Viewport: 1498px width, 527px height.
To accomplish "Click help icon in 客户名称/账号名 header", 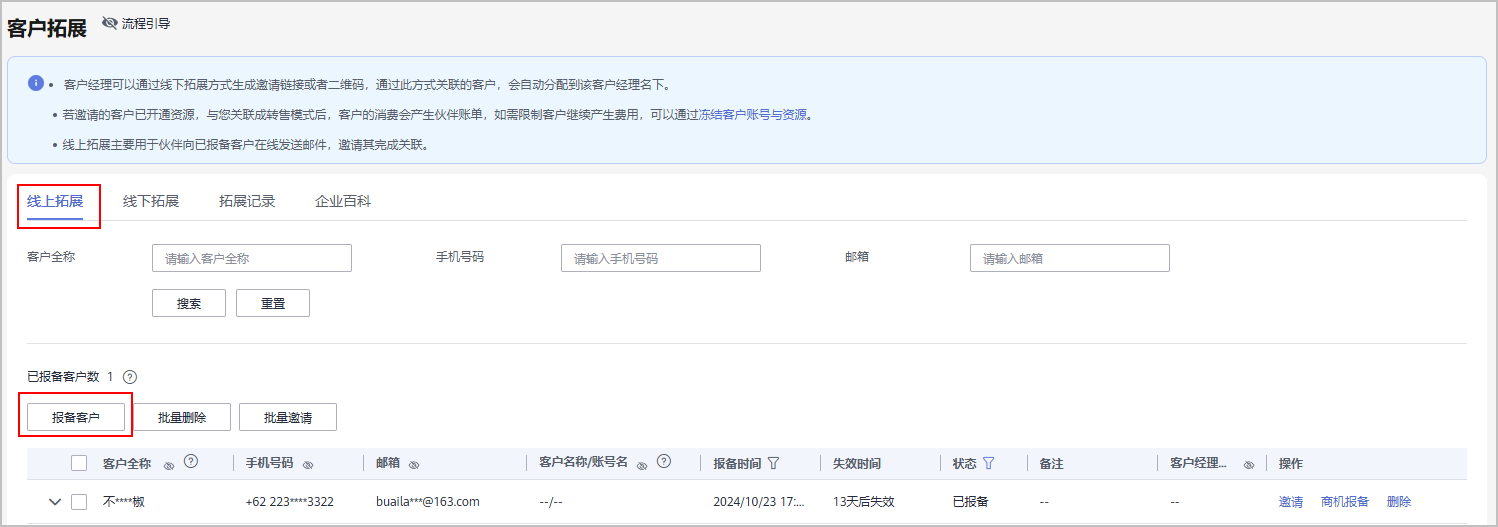I will (663, 462).
